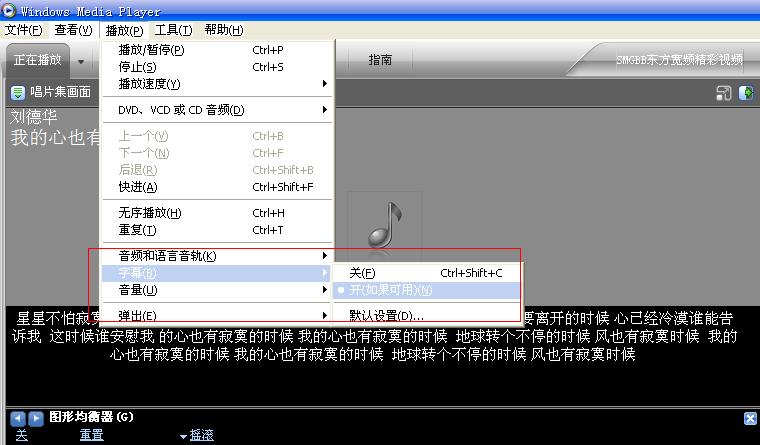The width and height of the screenshot is (760, 445).
Task: Open SMGBB东方宽频精彩视频 tab
Action: 679,60
